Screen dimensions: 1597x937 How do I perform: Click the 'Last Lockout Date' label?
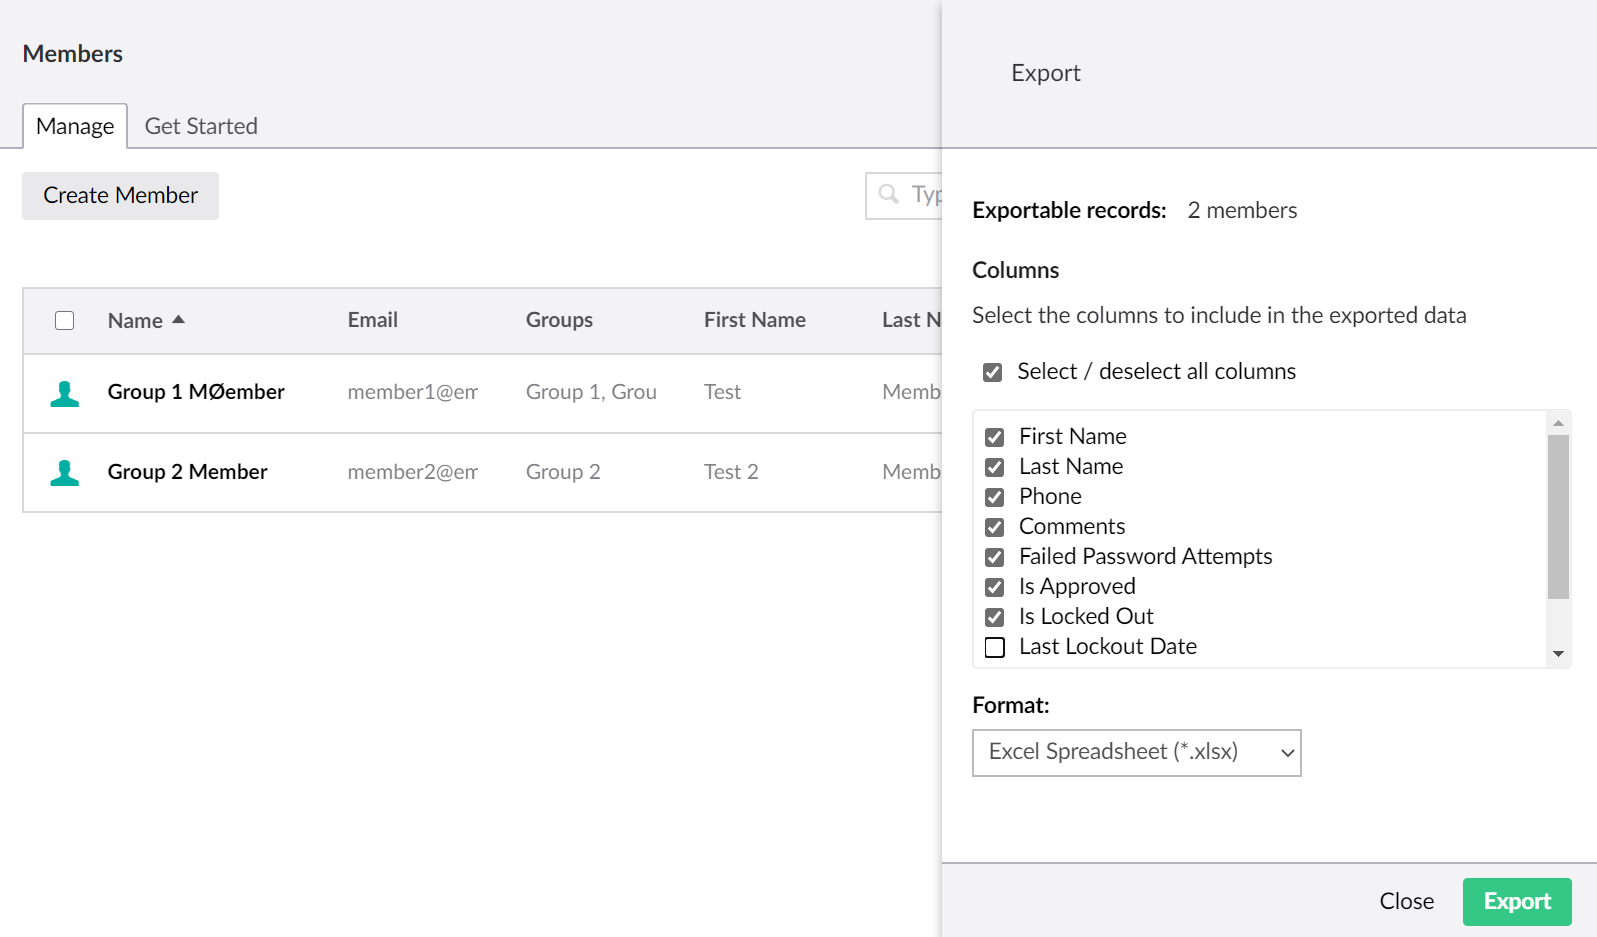[x=1107, y=646]
